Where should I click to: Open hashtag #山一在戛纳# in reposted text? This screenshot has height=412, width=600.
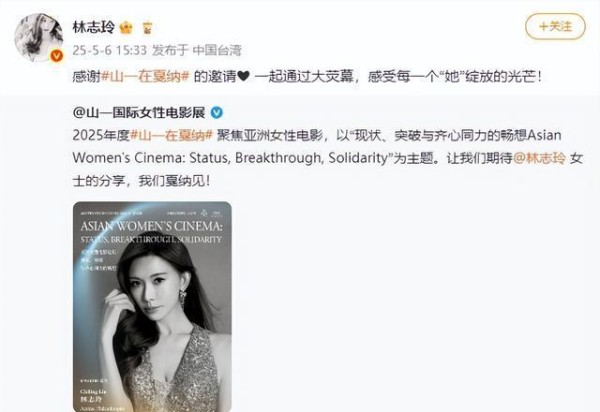[171, 135]
